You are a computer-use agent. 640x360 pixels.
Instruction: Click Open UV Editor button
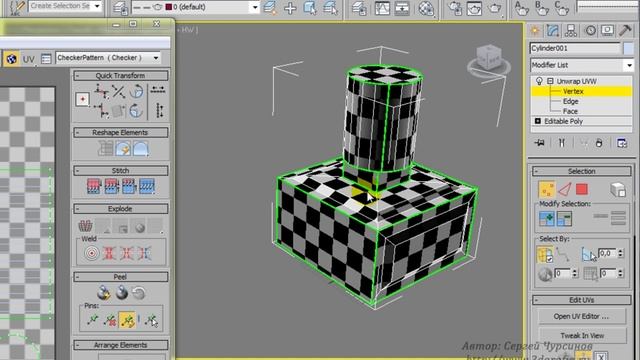[x=581, y=316]
